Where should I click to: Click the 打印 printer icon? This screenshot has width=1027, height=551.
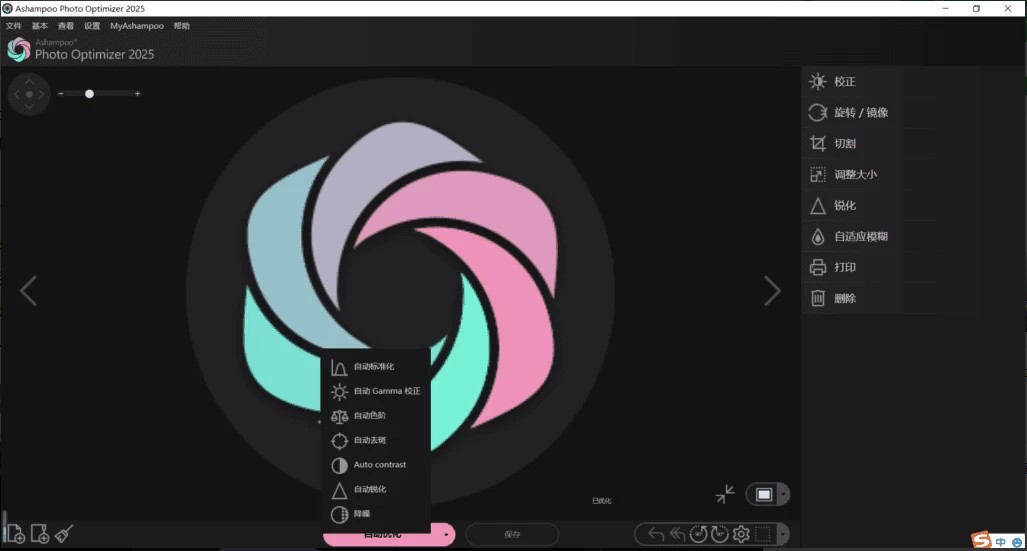[818, 268]
